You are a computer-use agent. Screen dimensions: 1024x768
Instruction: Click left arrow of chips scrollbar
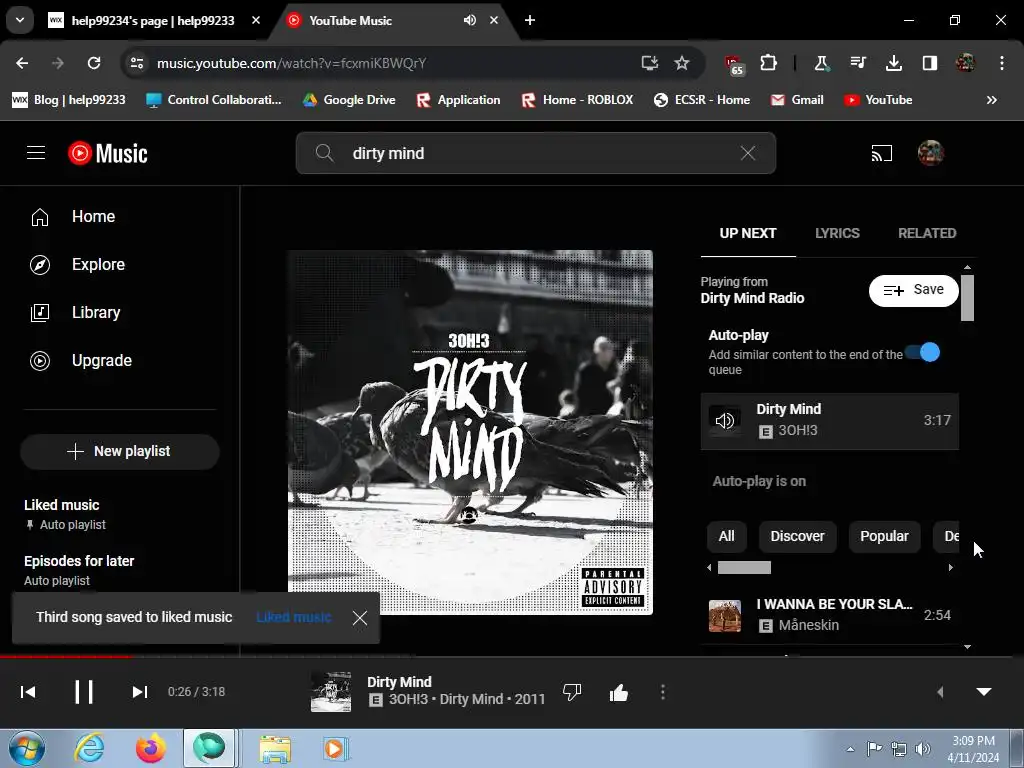click(x=709, y=568)
